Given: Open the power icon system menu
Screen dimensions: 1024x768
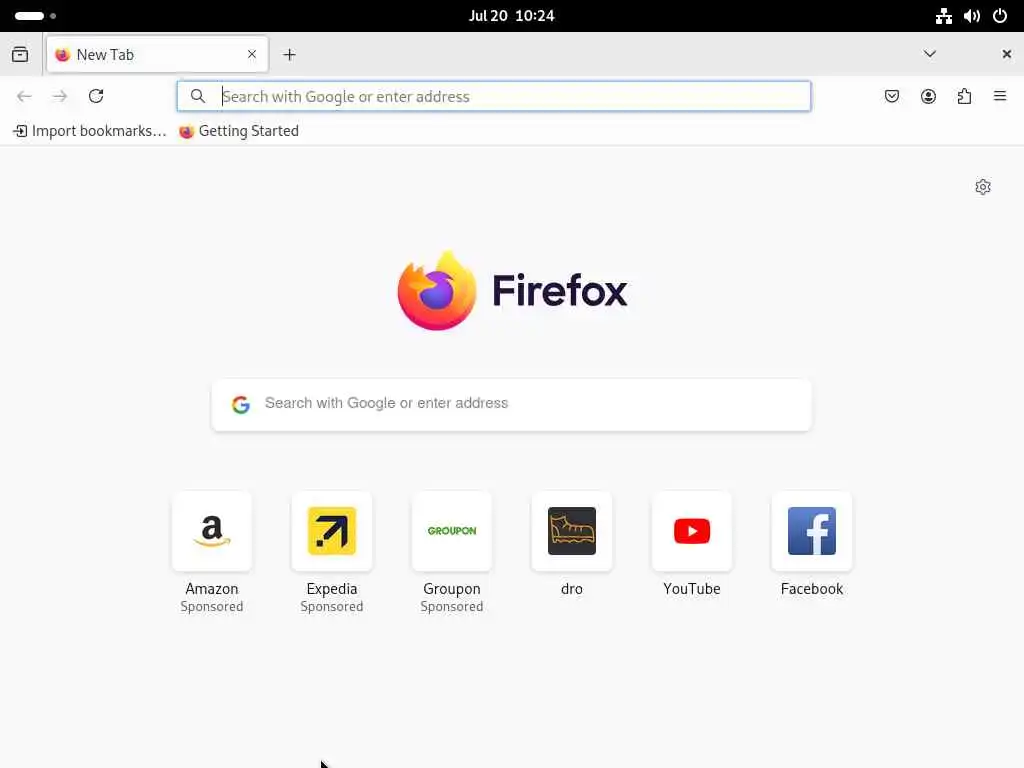Looking at the screenshot, I should [x=1000, y=16].
